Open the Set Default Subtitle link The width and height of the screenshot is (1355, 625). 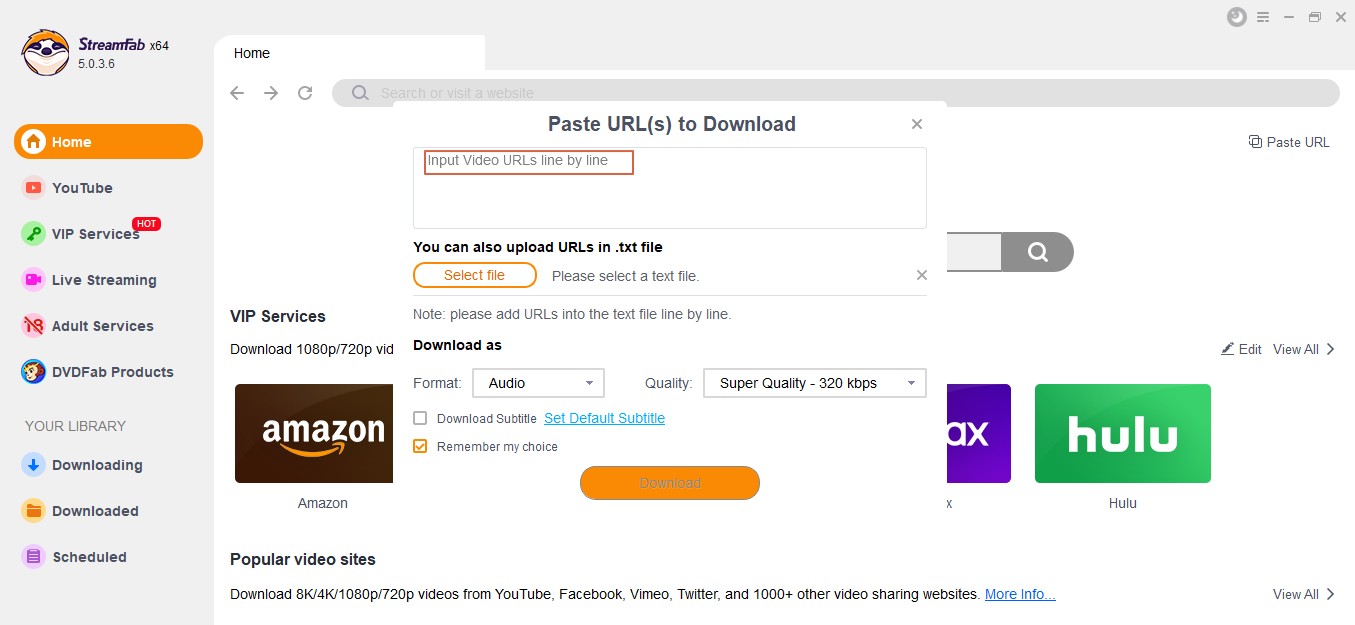[x=604, y=418]
